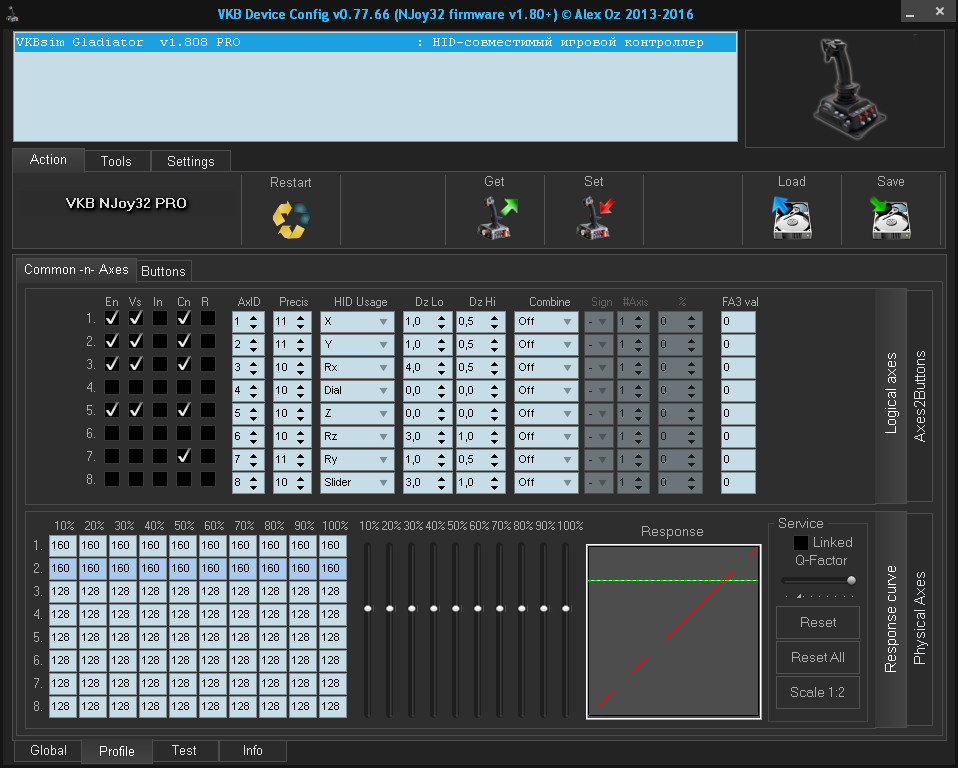Open HID Usage dropdown showing Ry
Screen dimensions: 958x768
point(357,459)
